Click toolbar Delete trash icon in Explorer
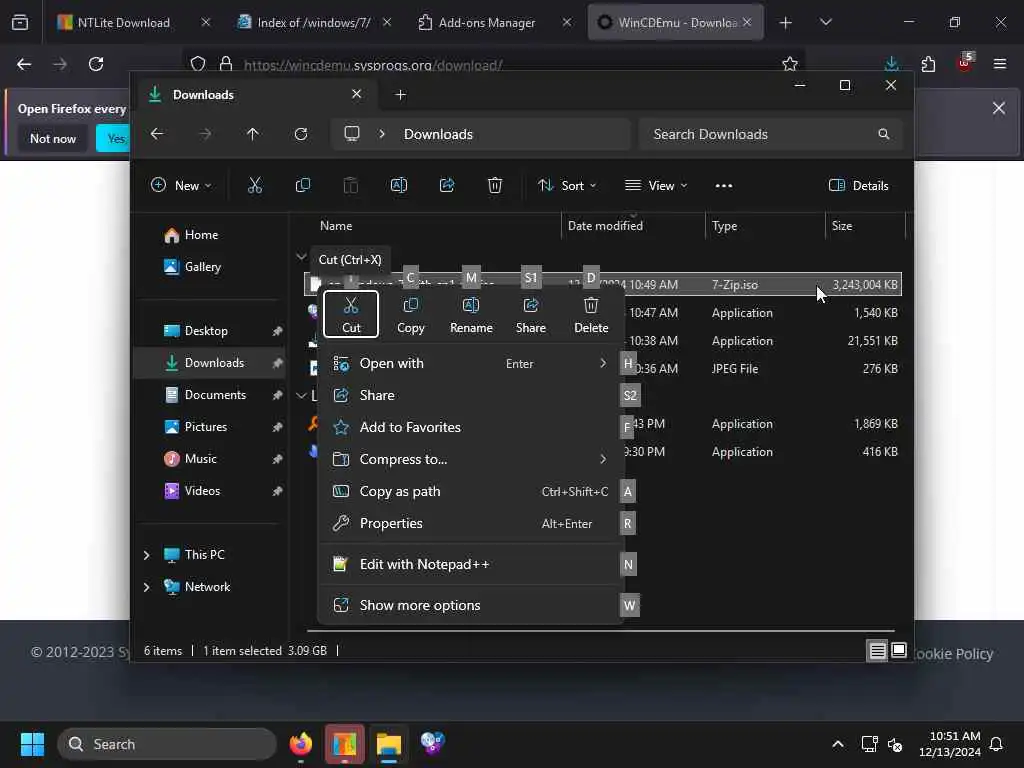The image size is (1024, 768). 495,185
